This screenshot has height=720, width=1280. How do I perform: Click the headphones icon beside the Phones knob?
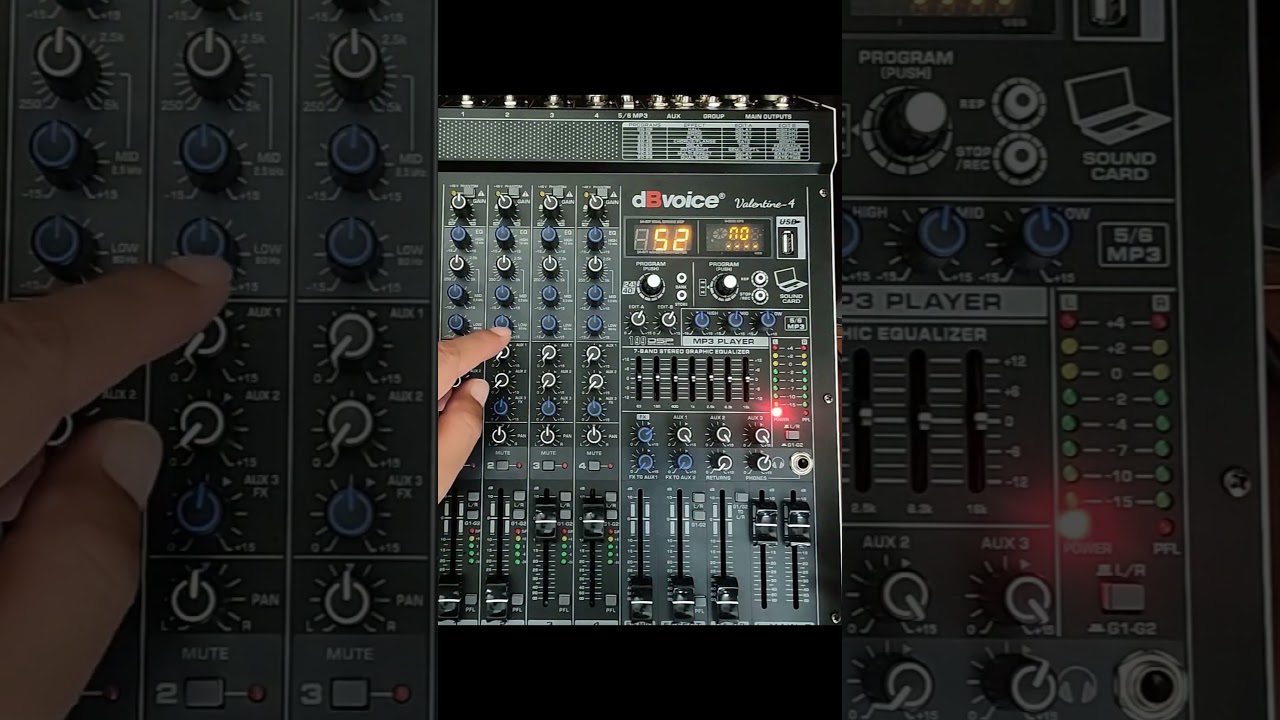[778, 464]
